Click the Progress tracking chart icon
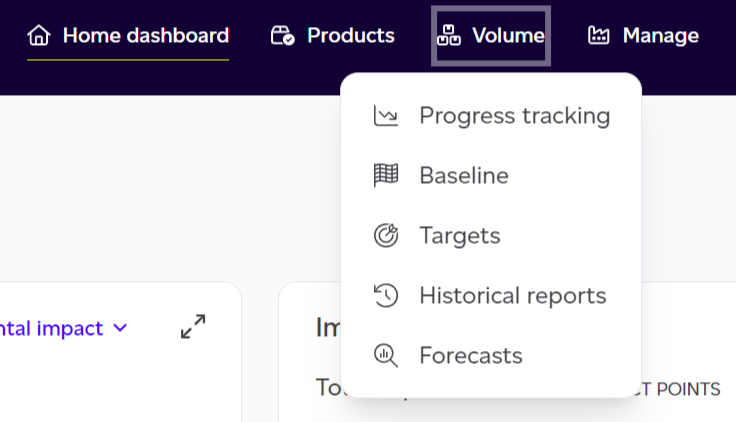The width and height of the screenshot is (736, 422). [x=386, y=116]
